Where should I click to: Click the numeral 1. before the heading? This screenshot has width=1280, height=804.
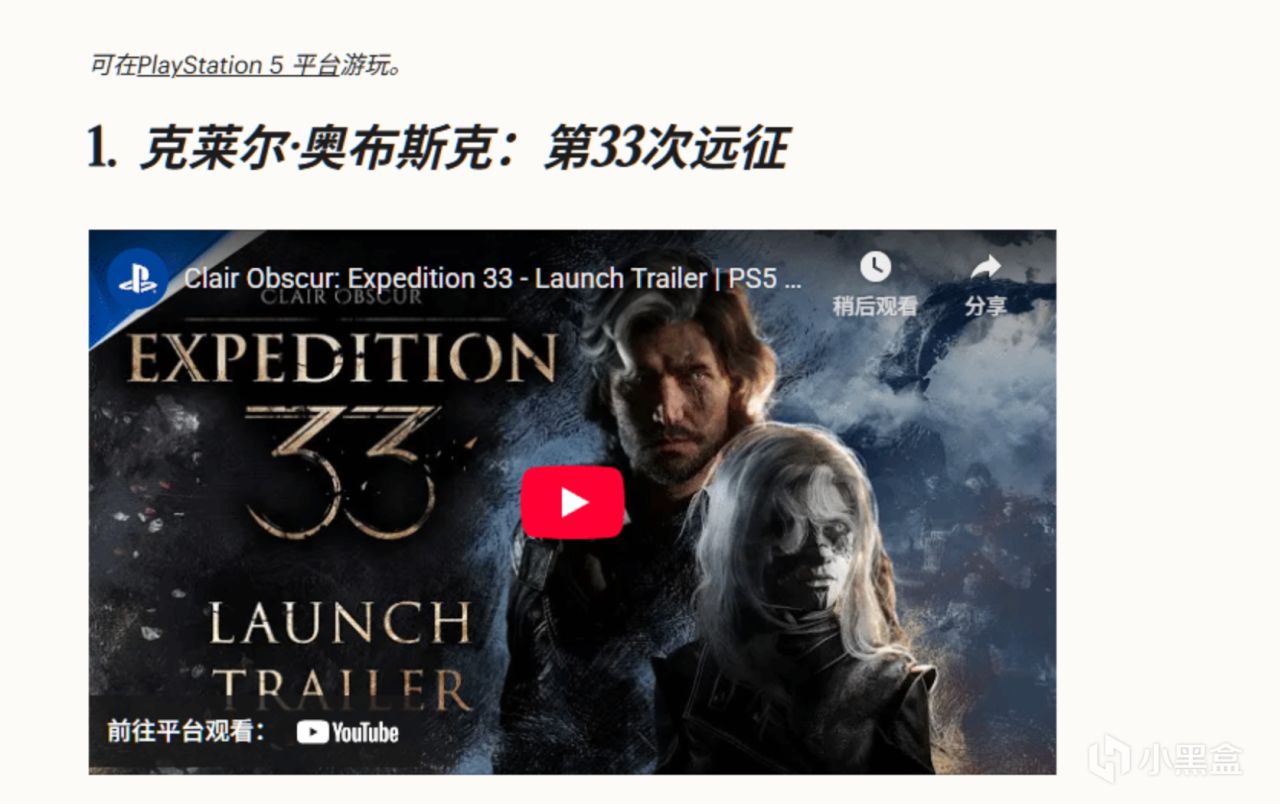[x=103, y=150]
